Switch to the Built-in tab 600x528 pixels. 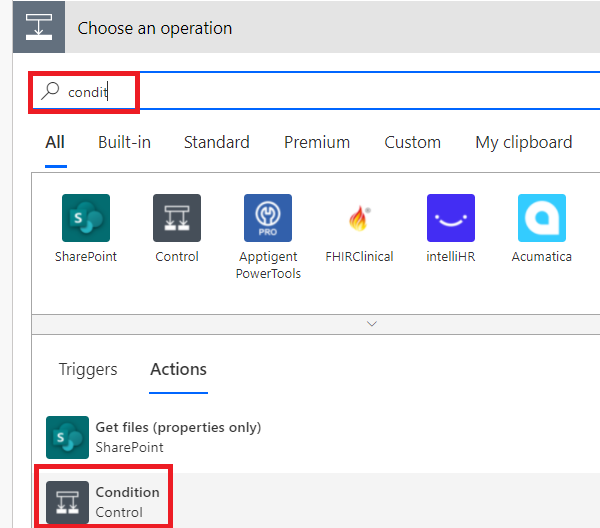pyautogui.click(x=124, y=142)
